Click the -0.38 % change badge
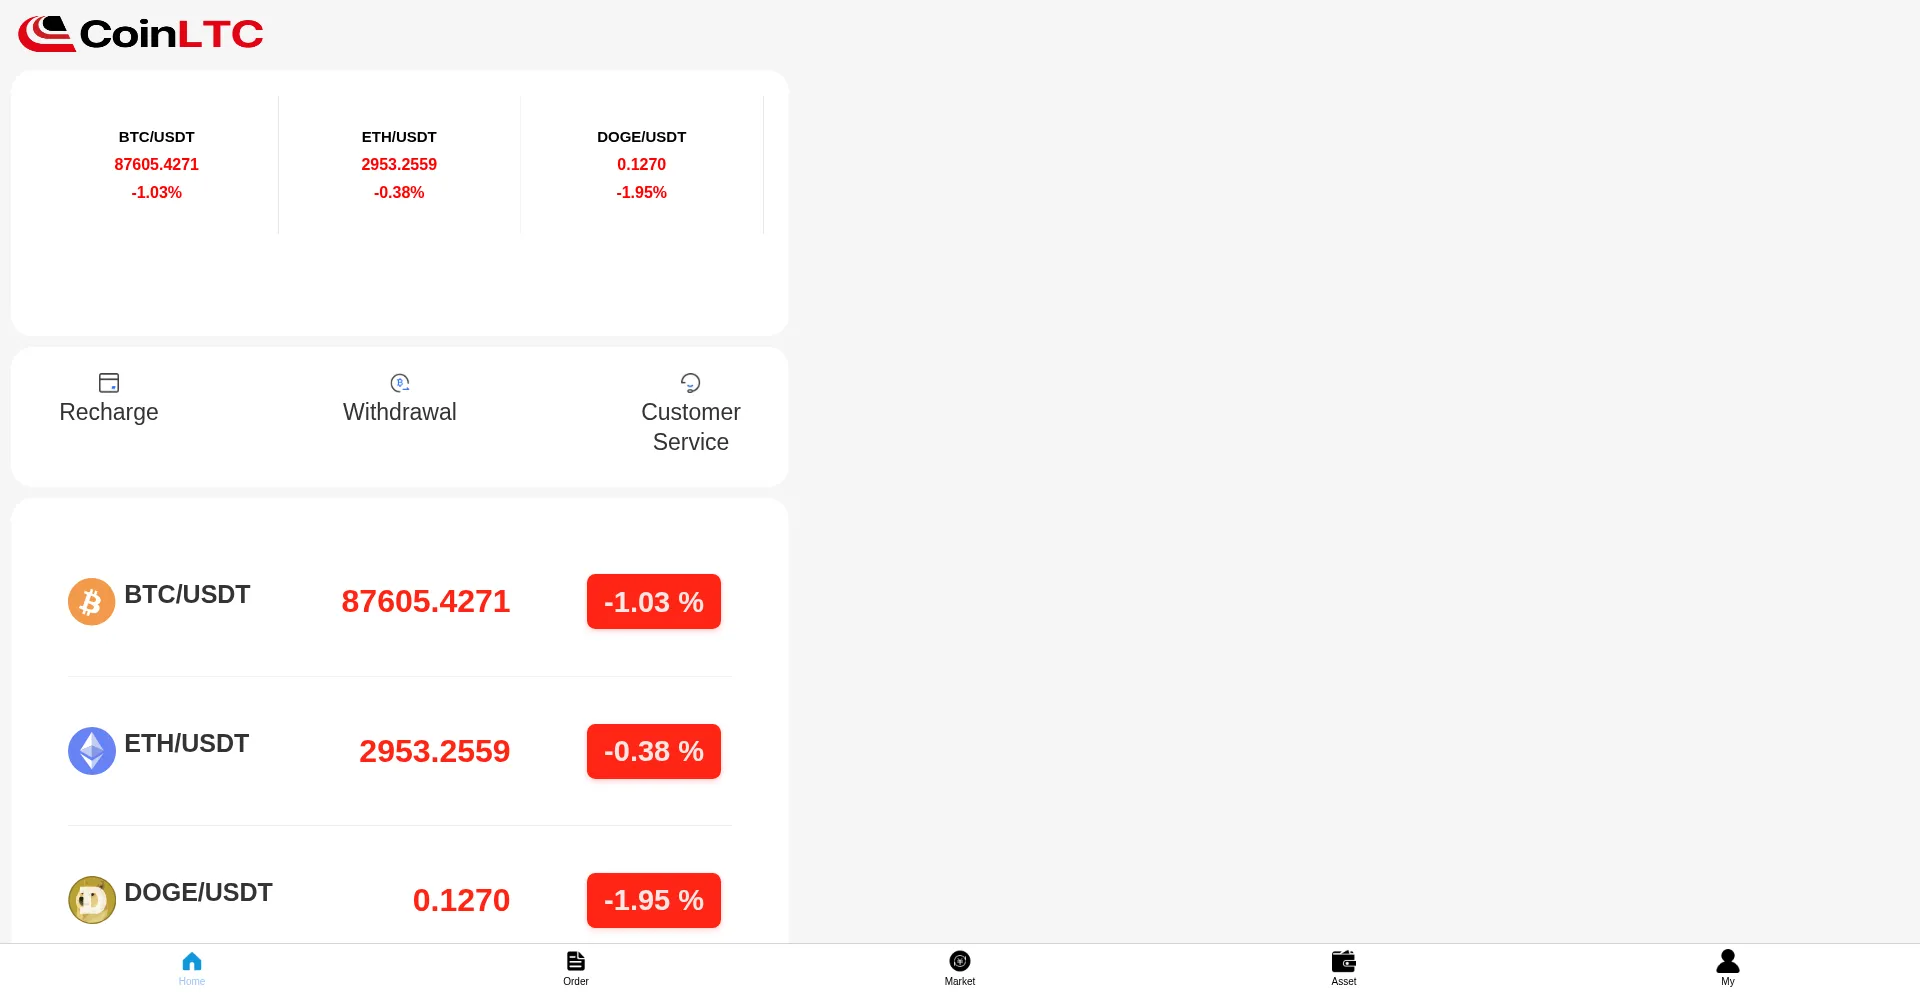The image size is (1920, 993). click(654, 751)
